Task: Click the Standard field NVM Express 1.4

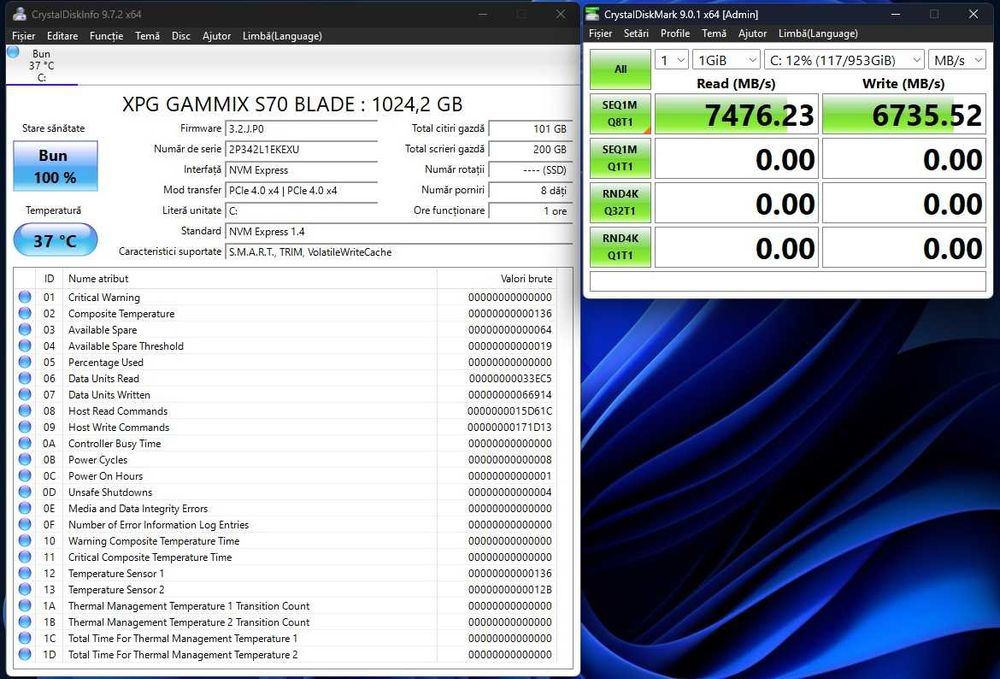Action: [399, 231]
